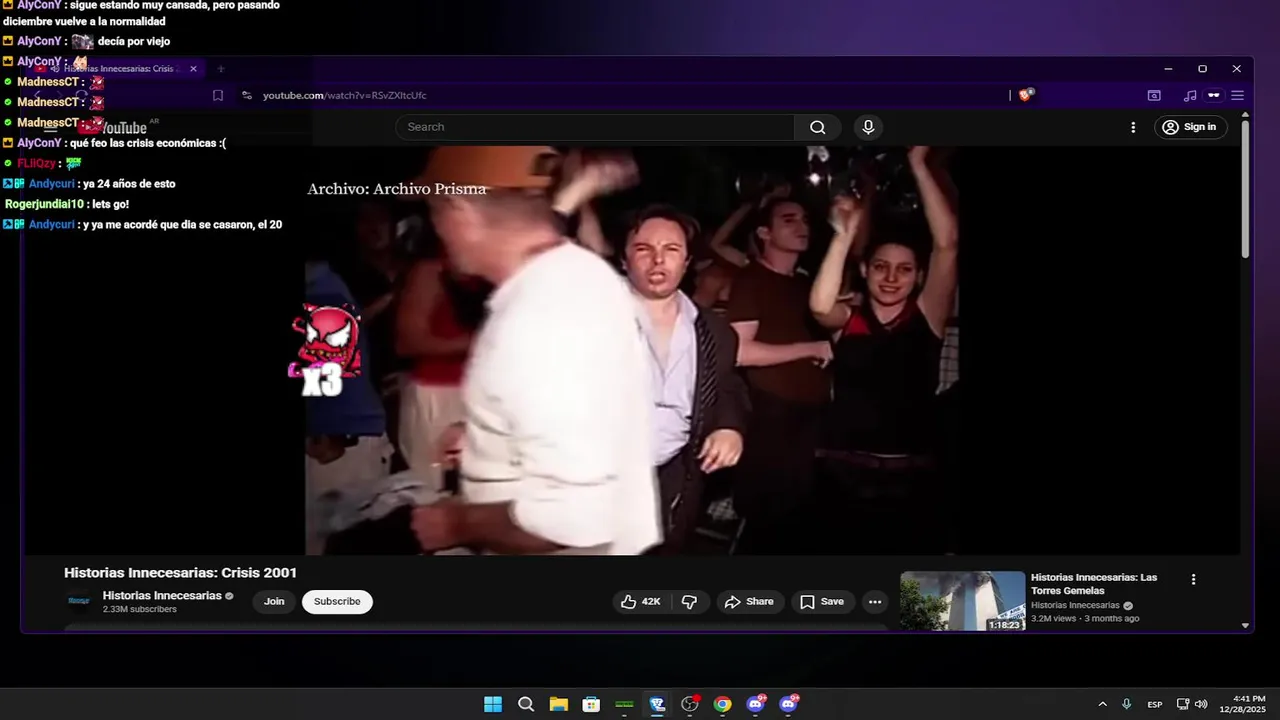This screenshot has height=720, width=1280.
Task: Open a new browser tab
Action: tap(221, 69)
